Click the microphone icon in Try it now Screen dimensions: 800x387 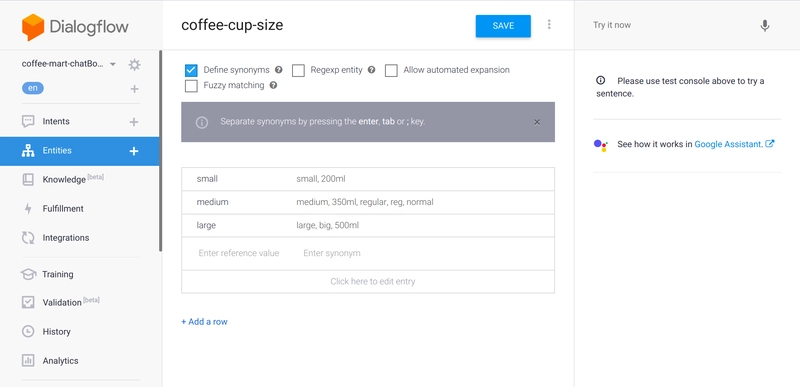[x=764, y=25]
